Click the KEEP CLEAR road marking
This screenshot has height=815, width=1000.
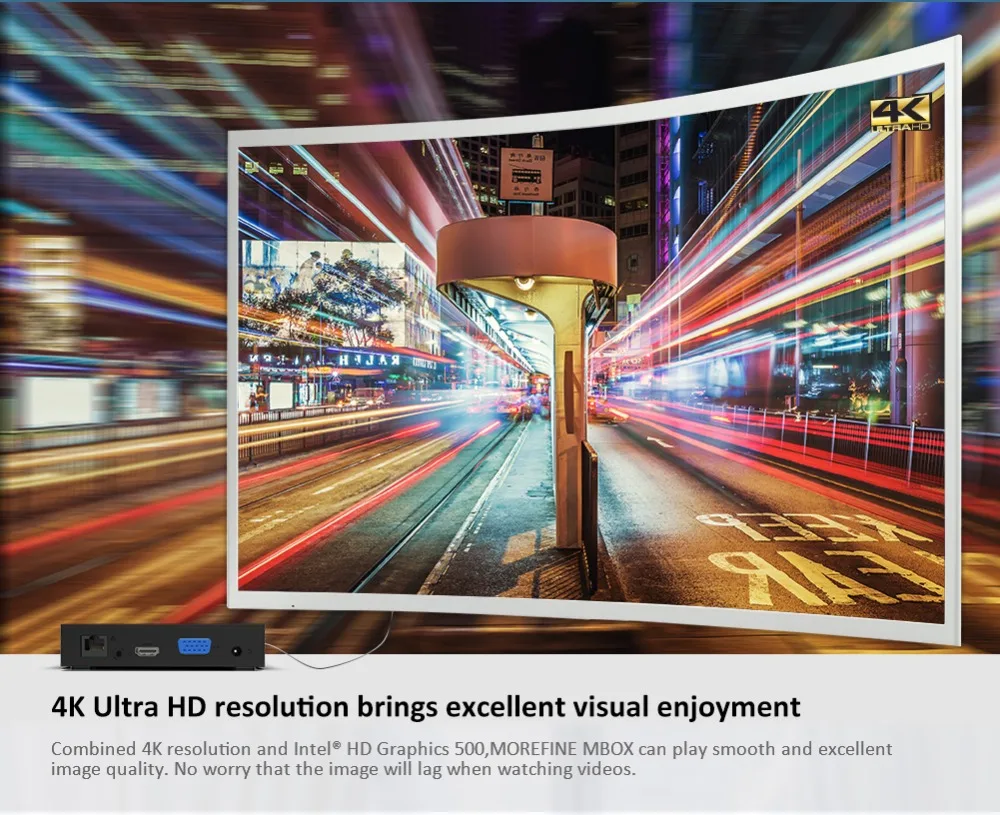click(x=820, y=553)
